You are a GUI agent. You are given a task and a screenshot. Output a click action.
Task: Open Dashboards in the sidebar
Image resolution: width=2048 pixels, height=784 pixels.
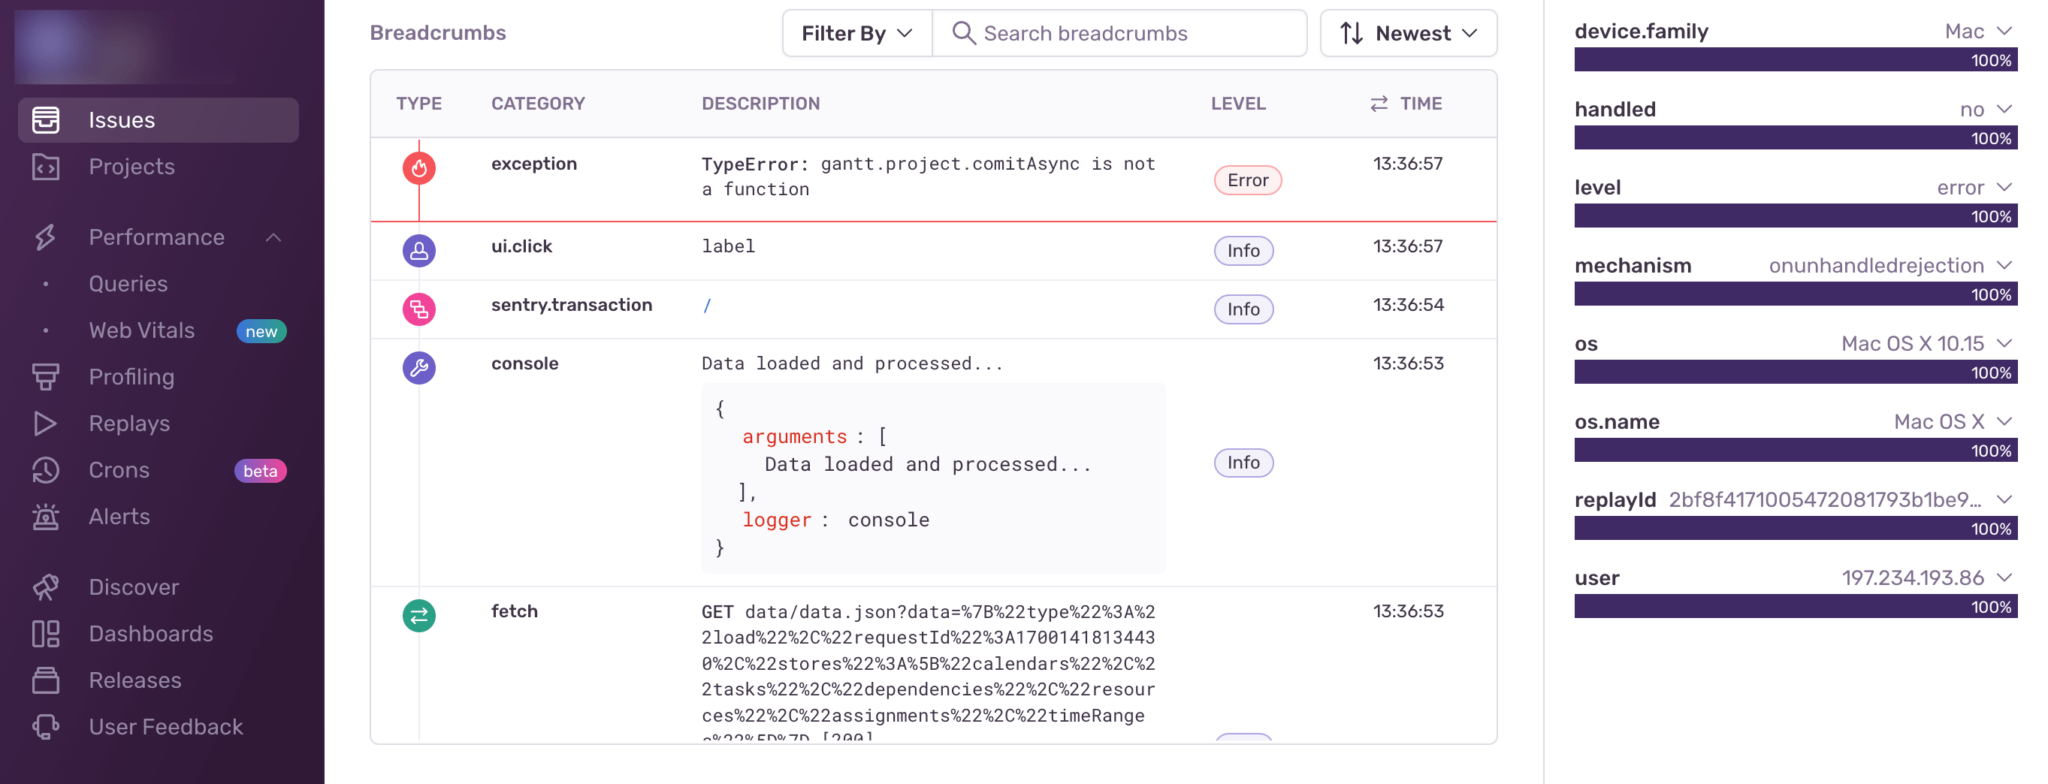pyautogui.click(x=151, y=634)
